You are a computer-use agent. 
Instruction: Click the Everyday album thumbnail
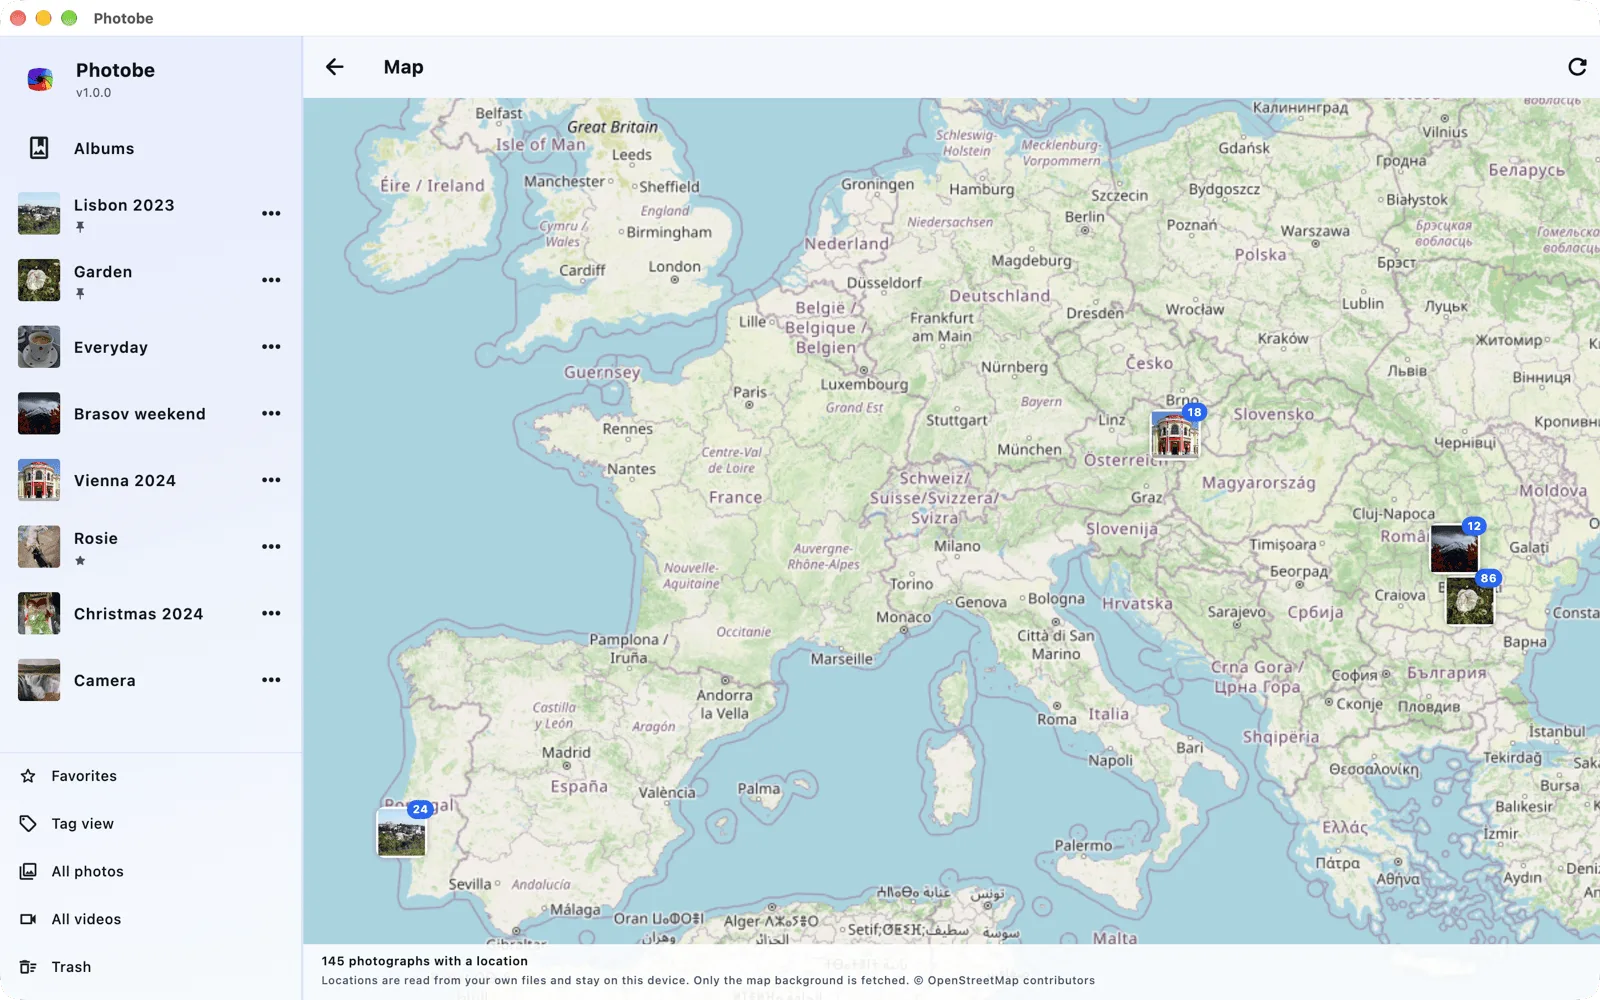click(x=39, y=347)
